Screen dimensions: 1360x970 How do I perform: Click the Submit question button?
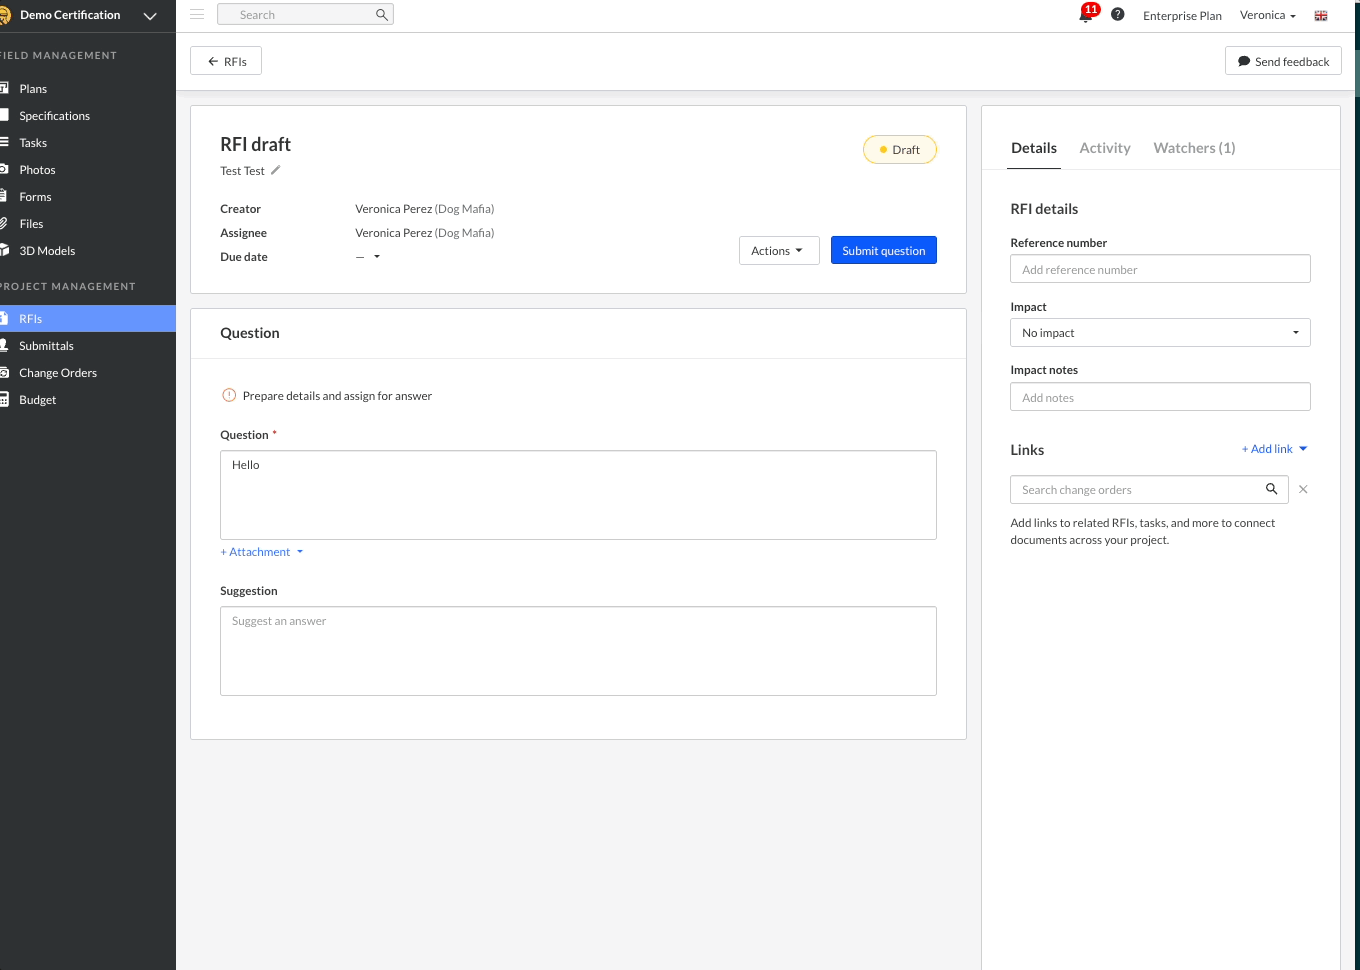pos(883,250)
